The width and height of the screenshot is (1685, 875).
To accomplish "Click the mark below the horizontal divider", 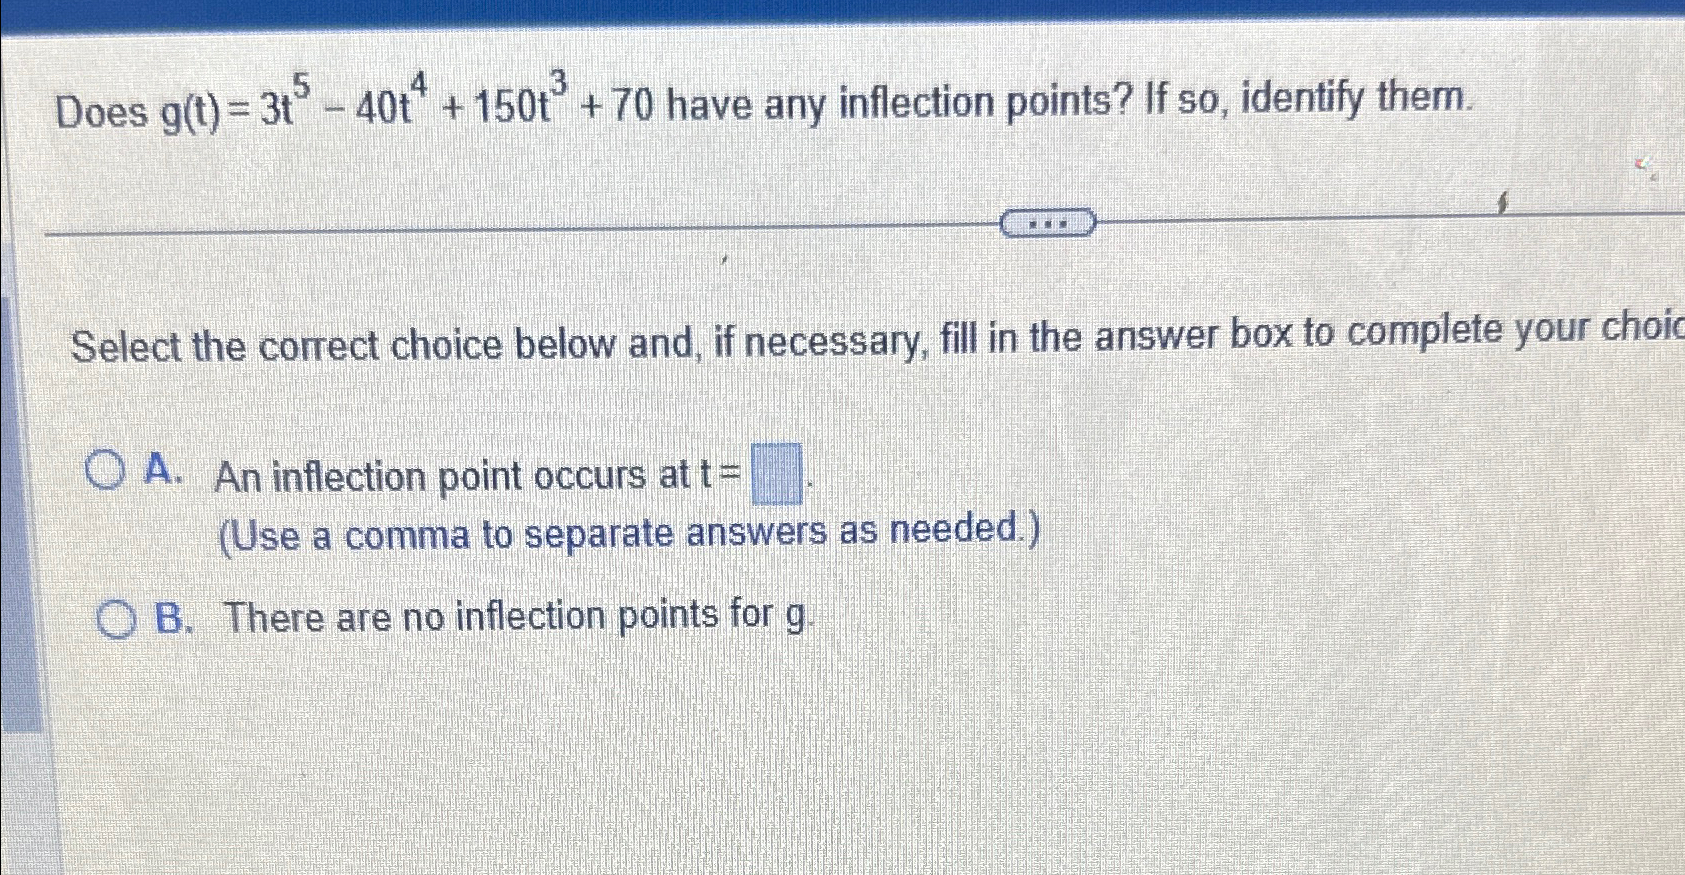I will [723, 260].
